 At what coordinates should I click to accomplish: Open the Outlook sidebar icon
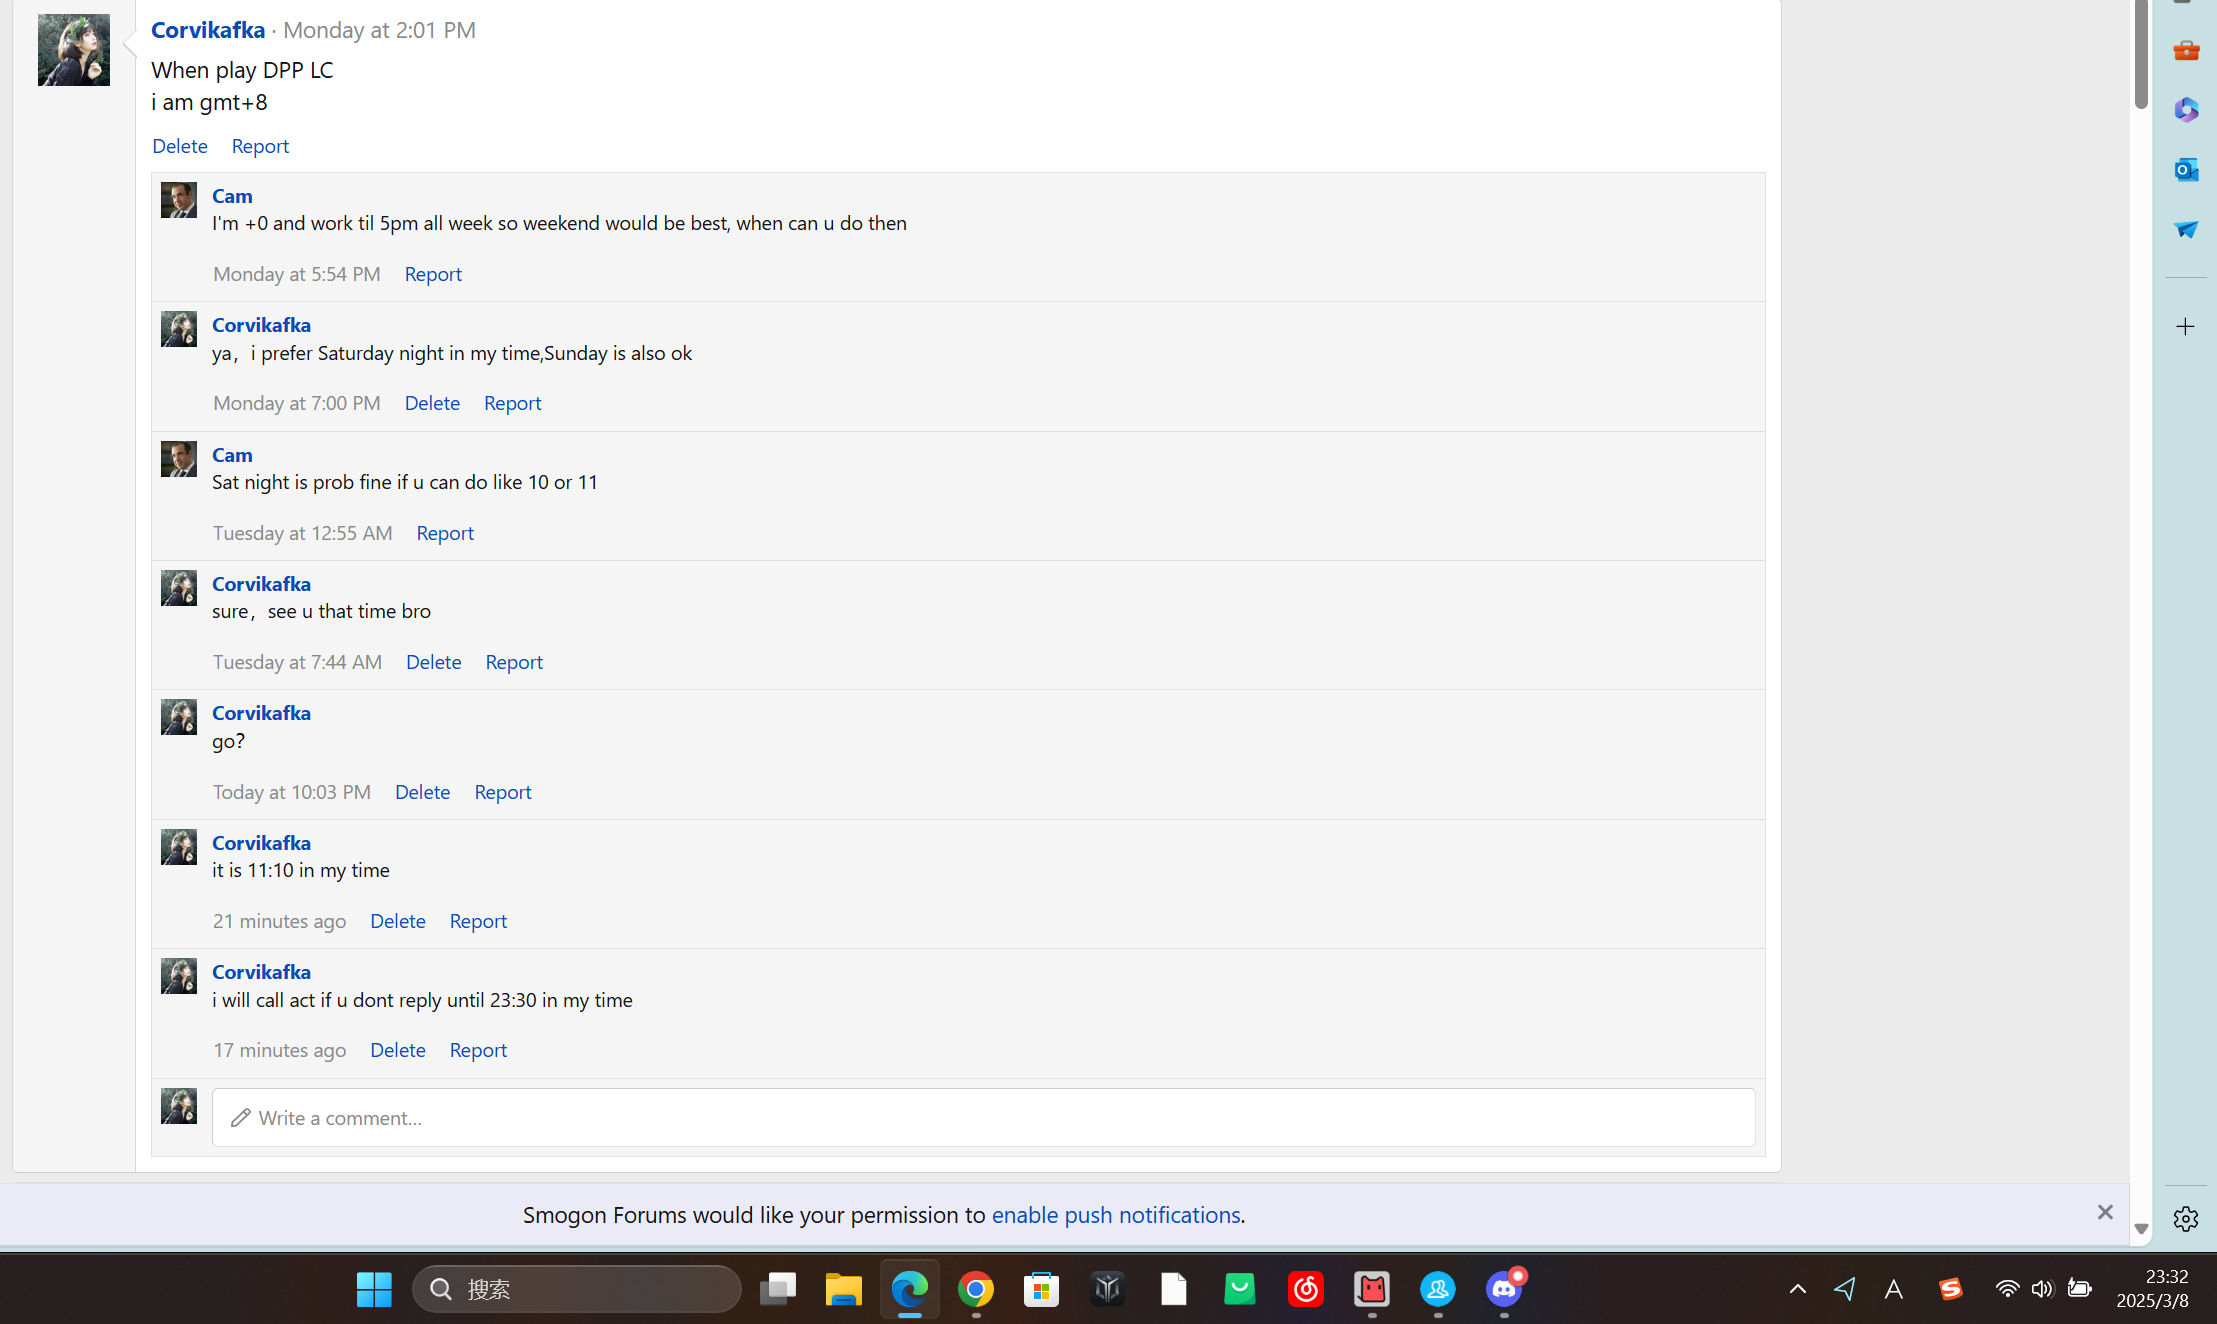coord(2185,169)
